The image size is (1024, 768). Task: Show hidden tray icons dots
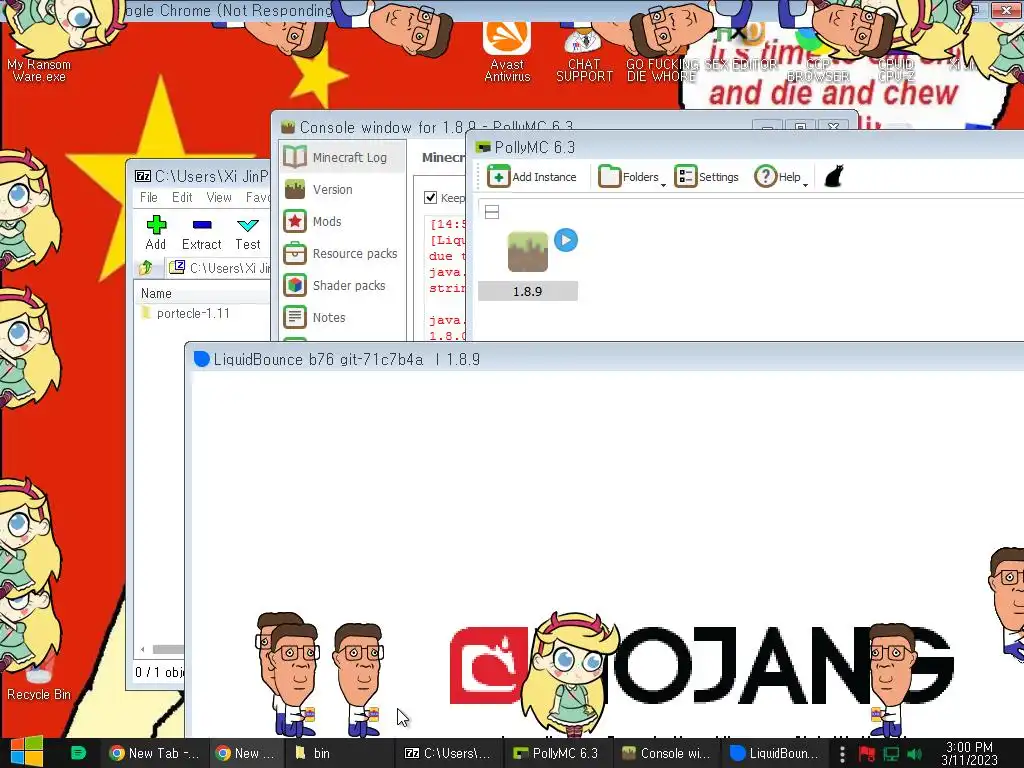[x=842, y=754]
